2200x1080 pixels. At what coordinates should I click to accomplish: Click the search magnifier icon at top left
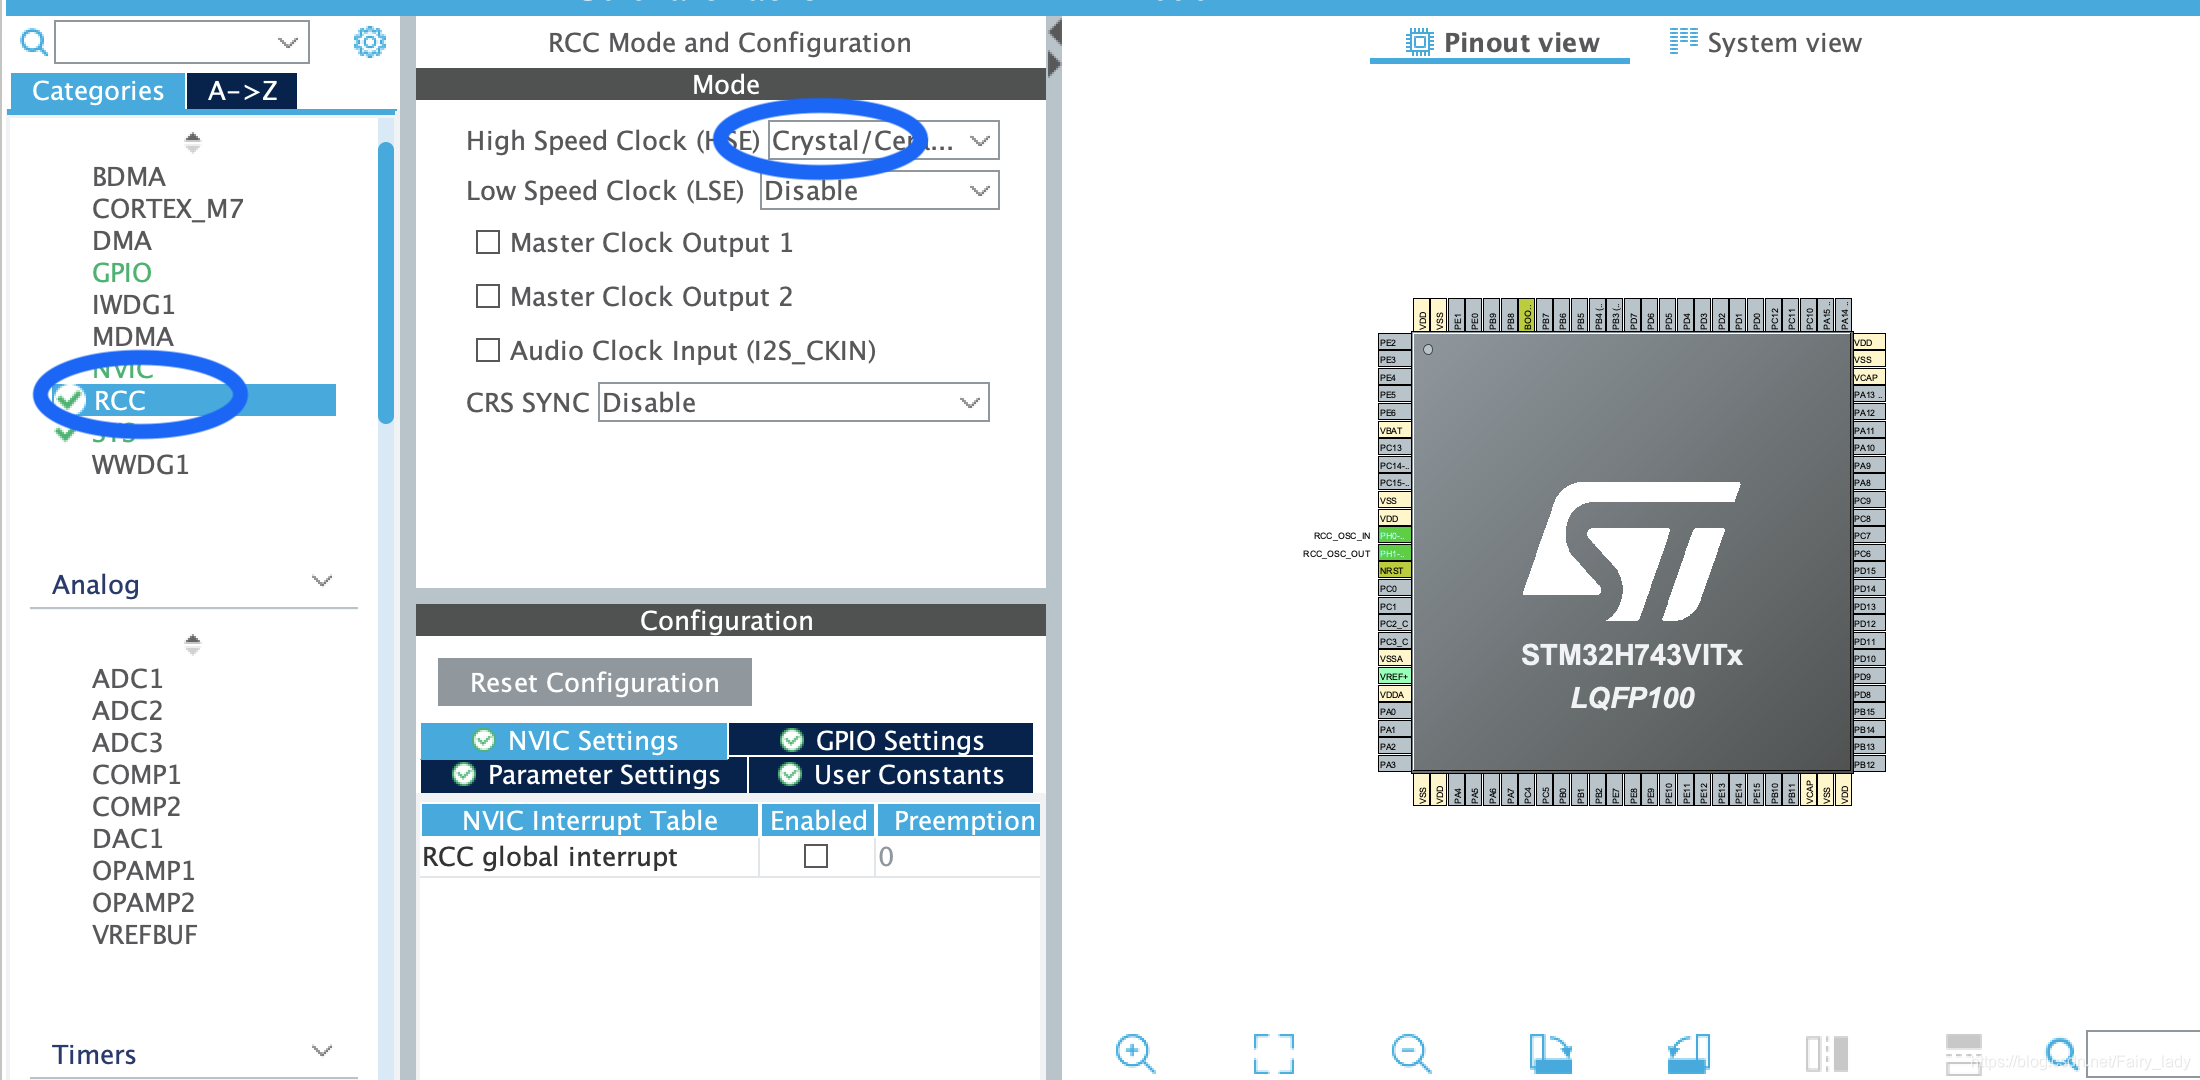(34, 42)
